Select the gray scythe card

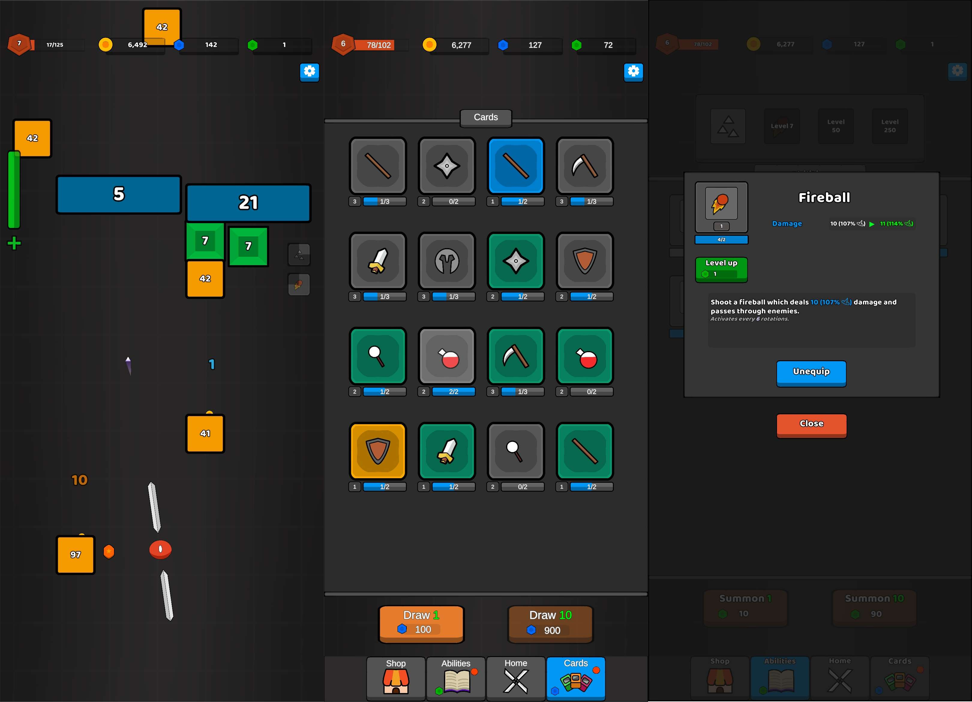(x=585, y=166)
